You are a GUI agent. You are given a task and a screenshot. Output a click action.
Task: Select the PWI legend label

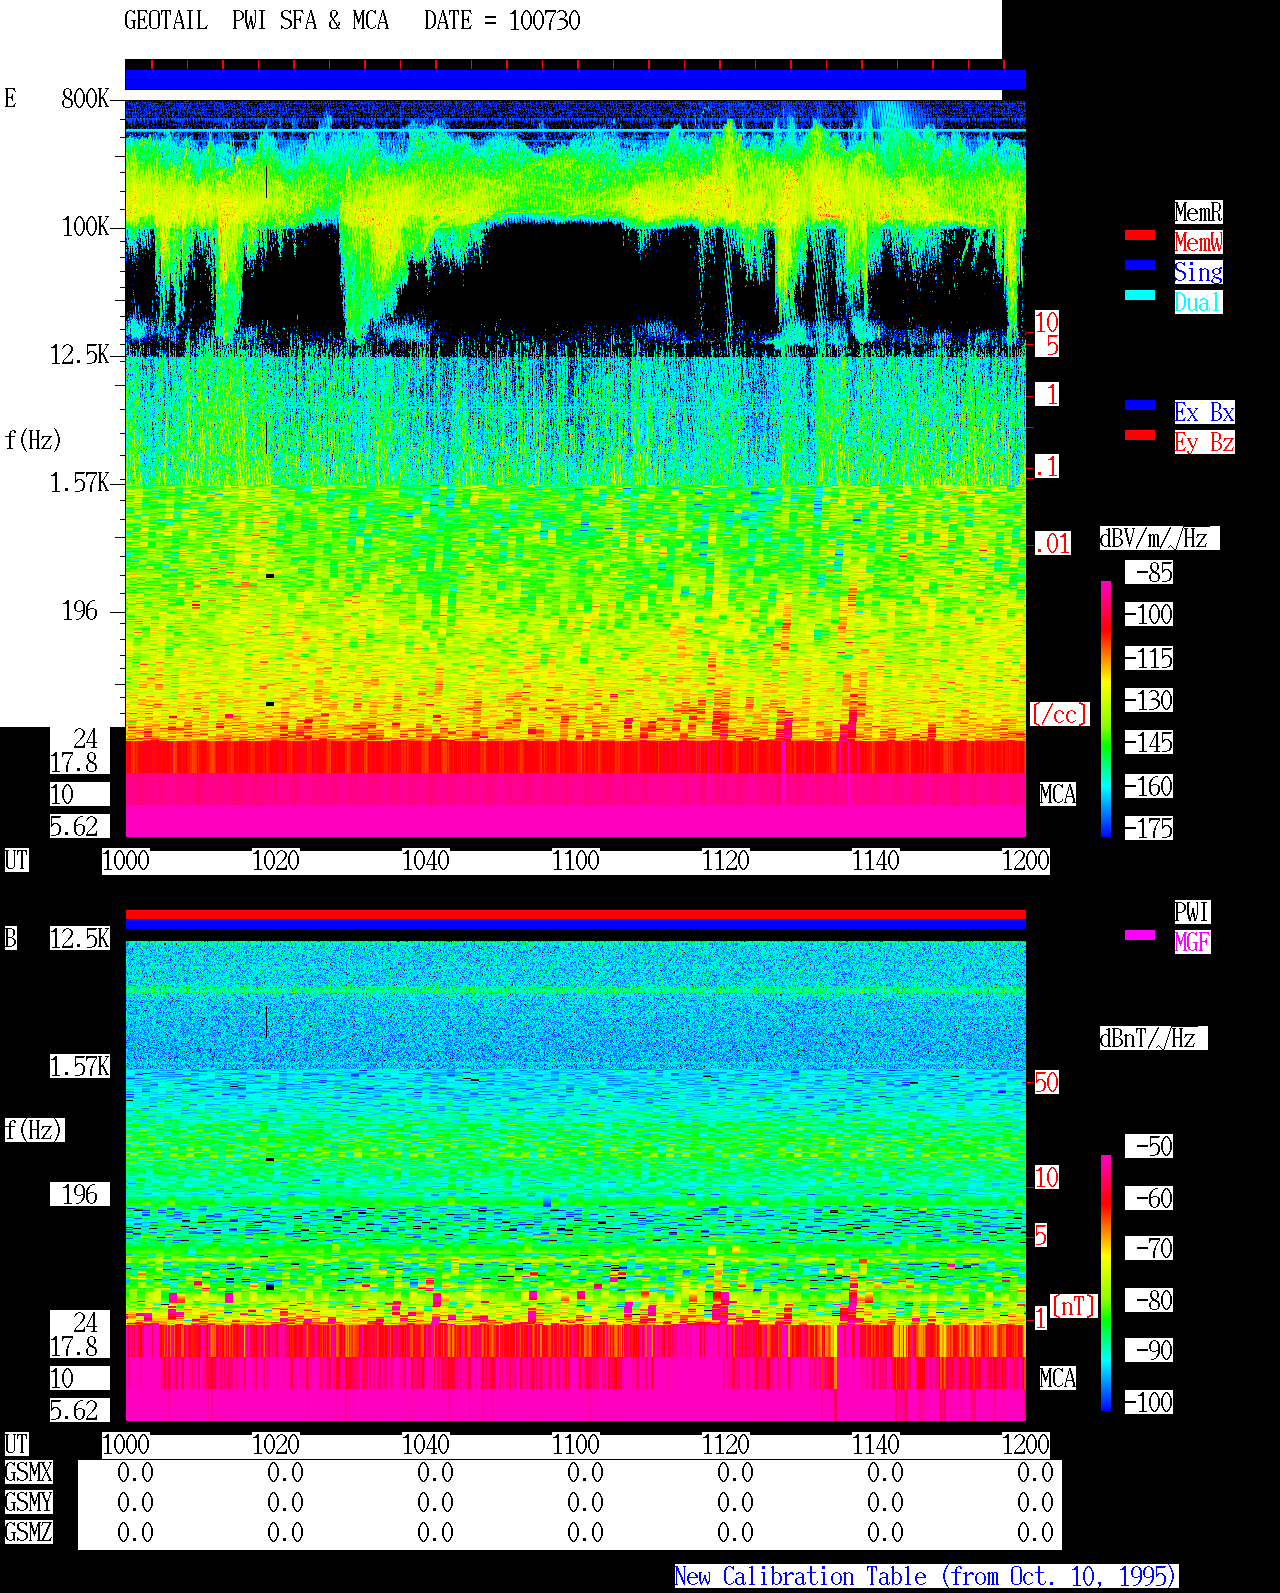point(1192,912)
